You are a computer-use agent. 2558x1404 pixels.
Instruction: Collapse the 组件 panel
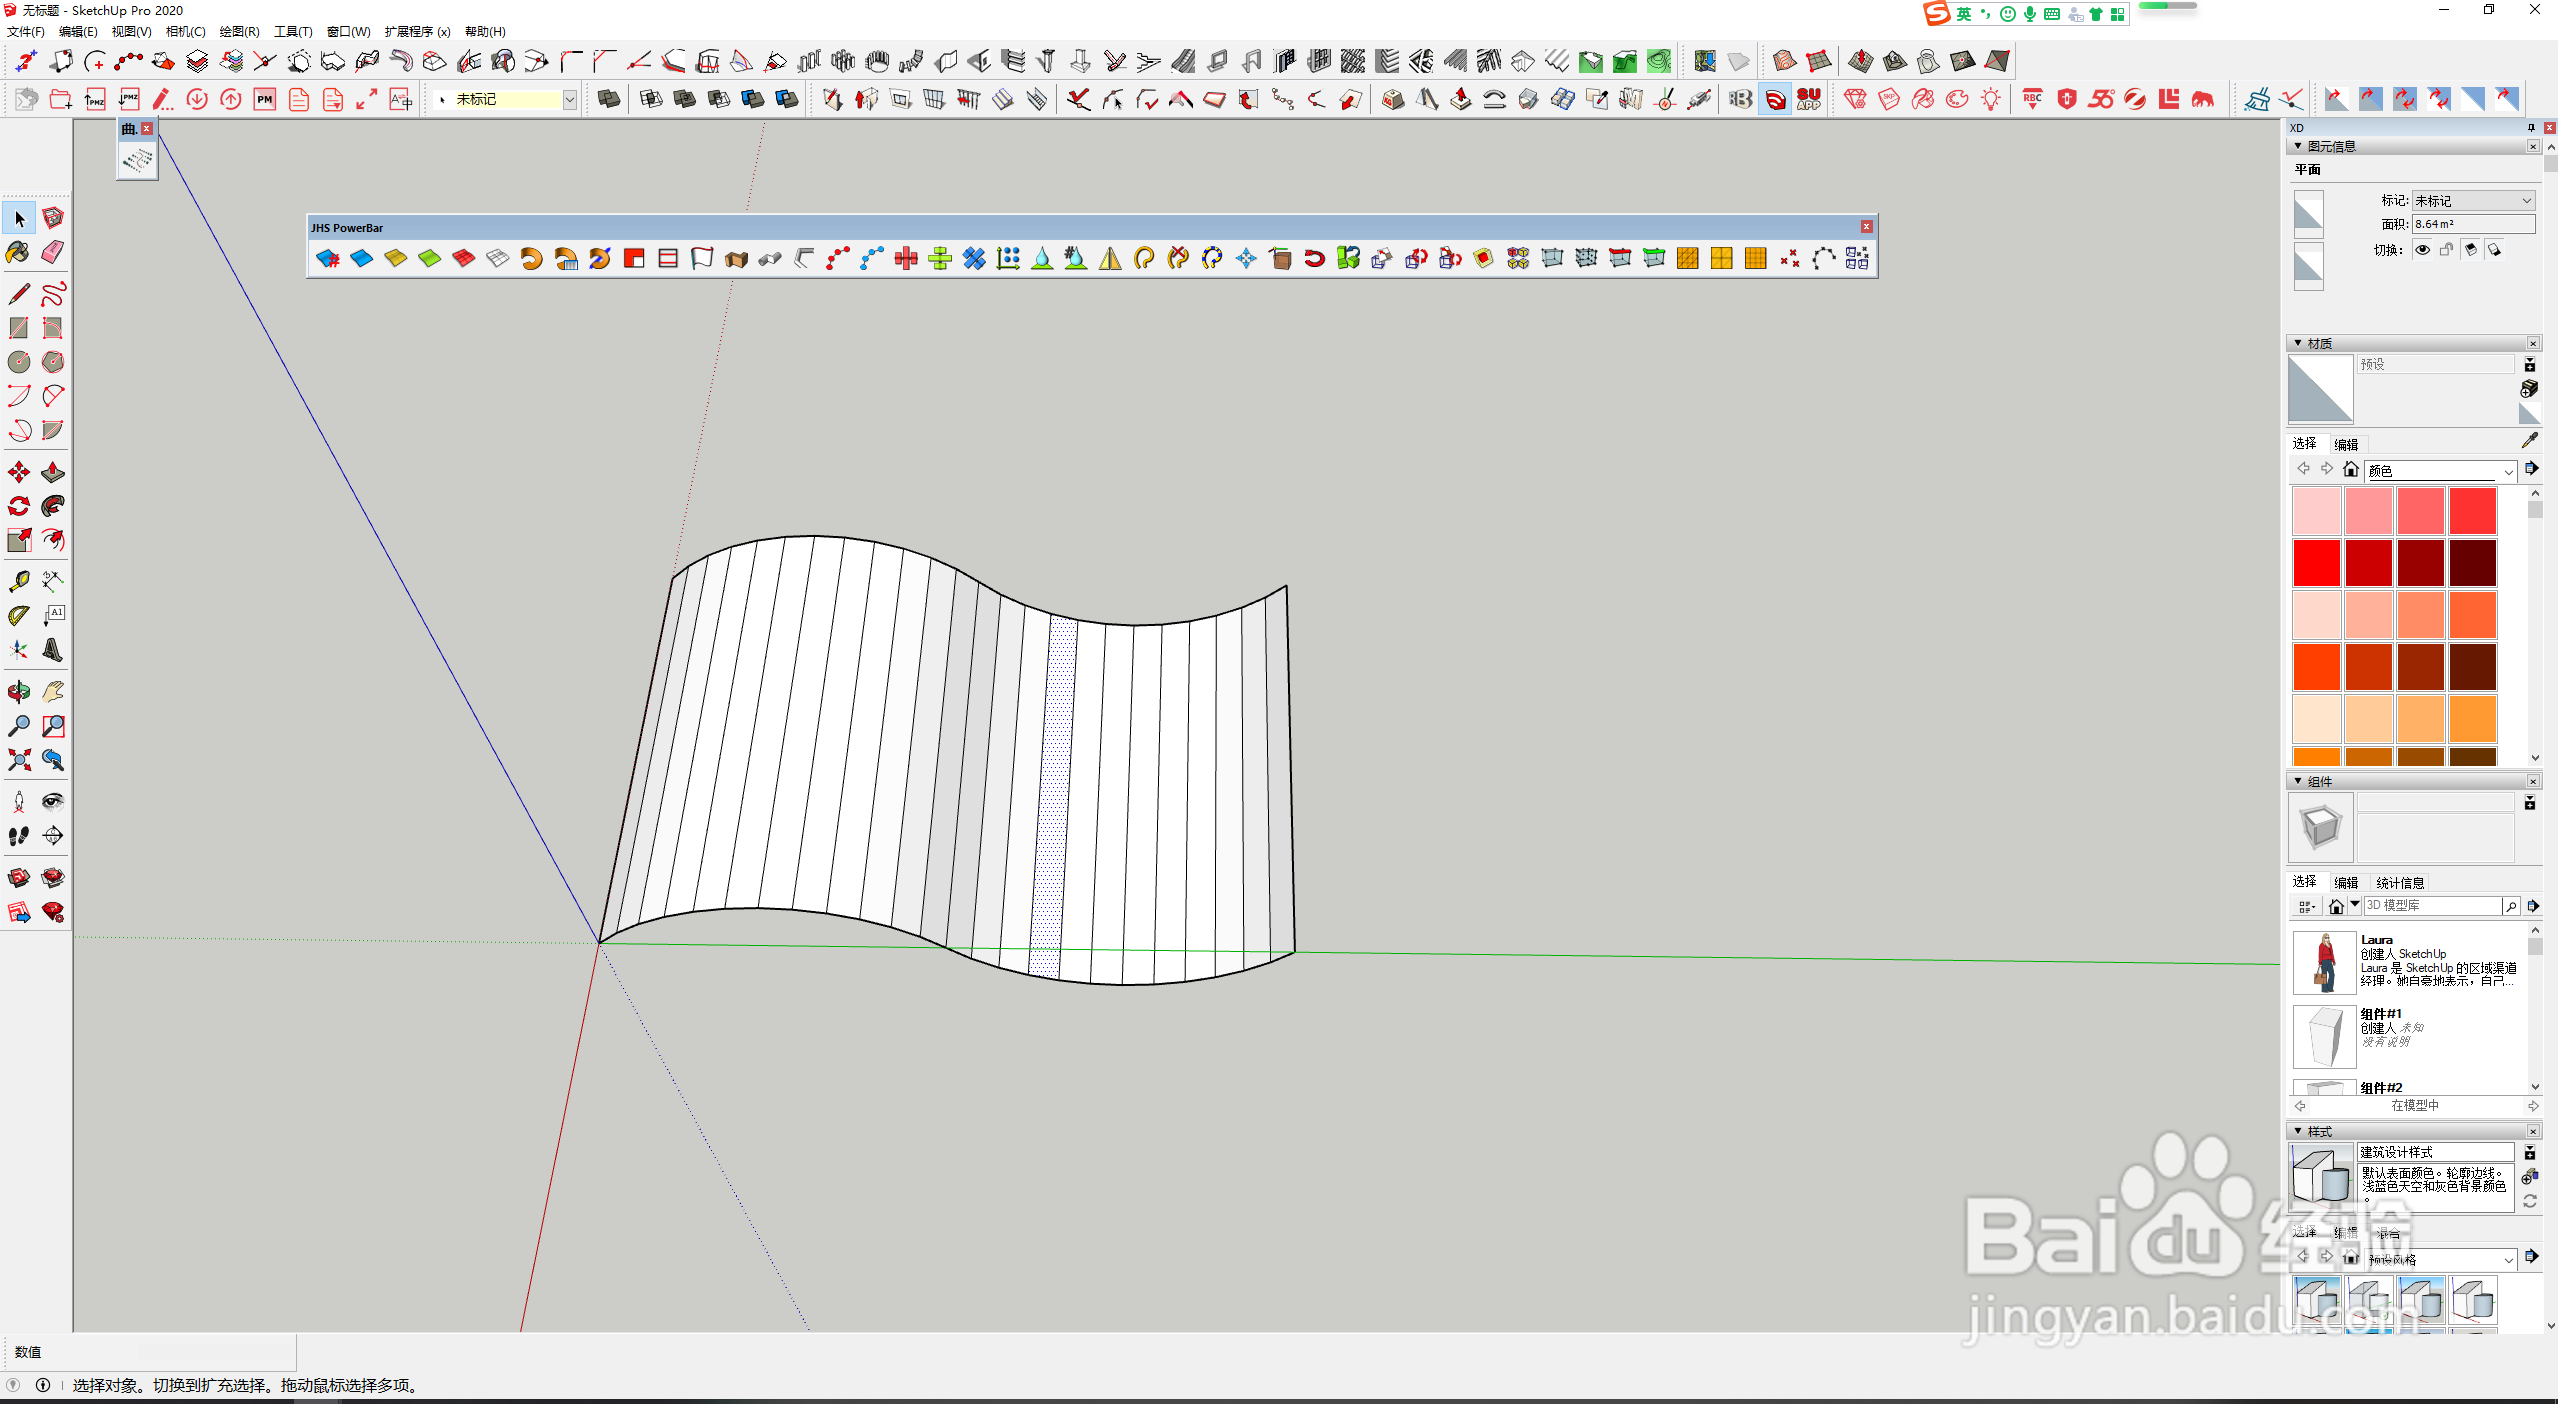(x=2298, y=781)
